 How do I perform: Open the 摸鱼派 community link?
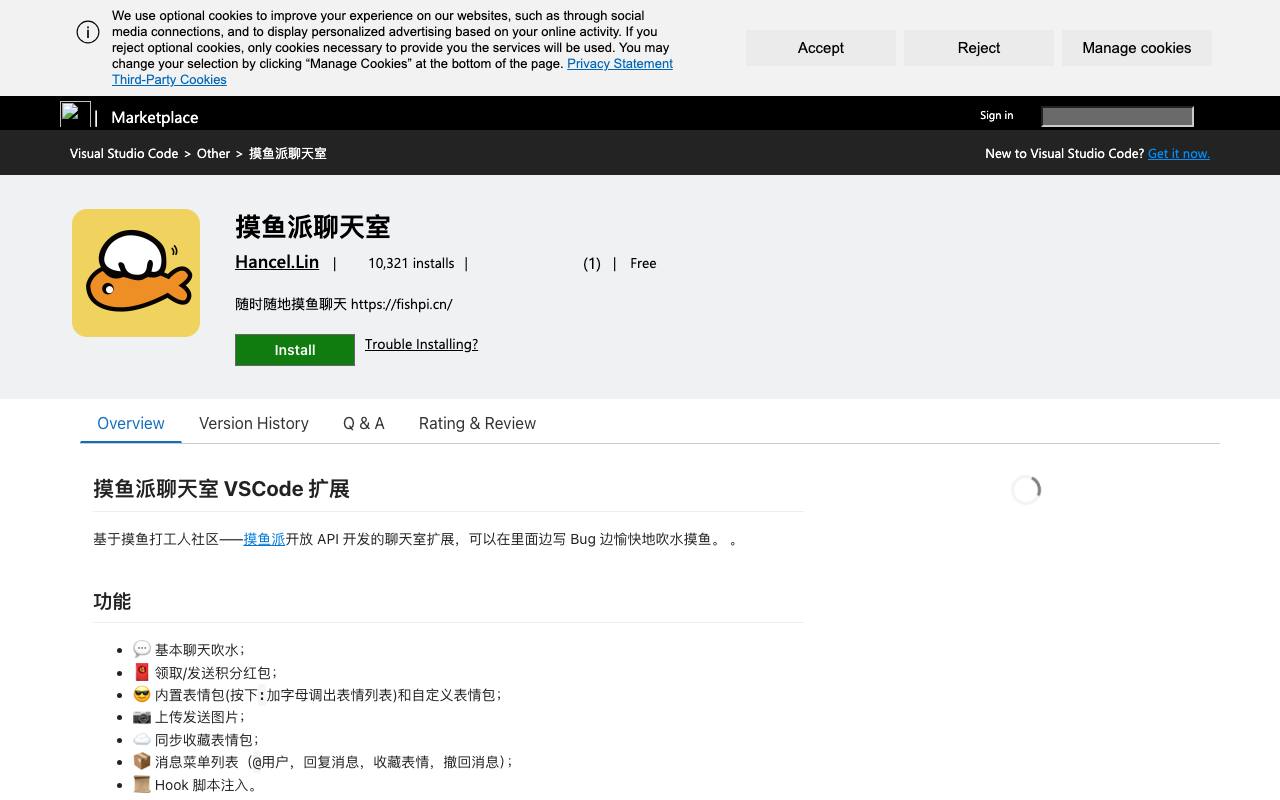(x=264, y=539)
